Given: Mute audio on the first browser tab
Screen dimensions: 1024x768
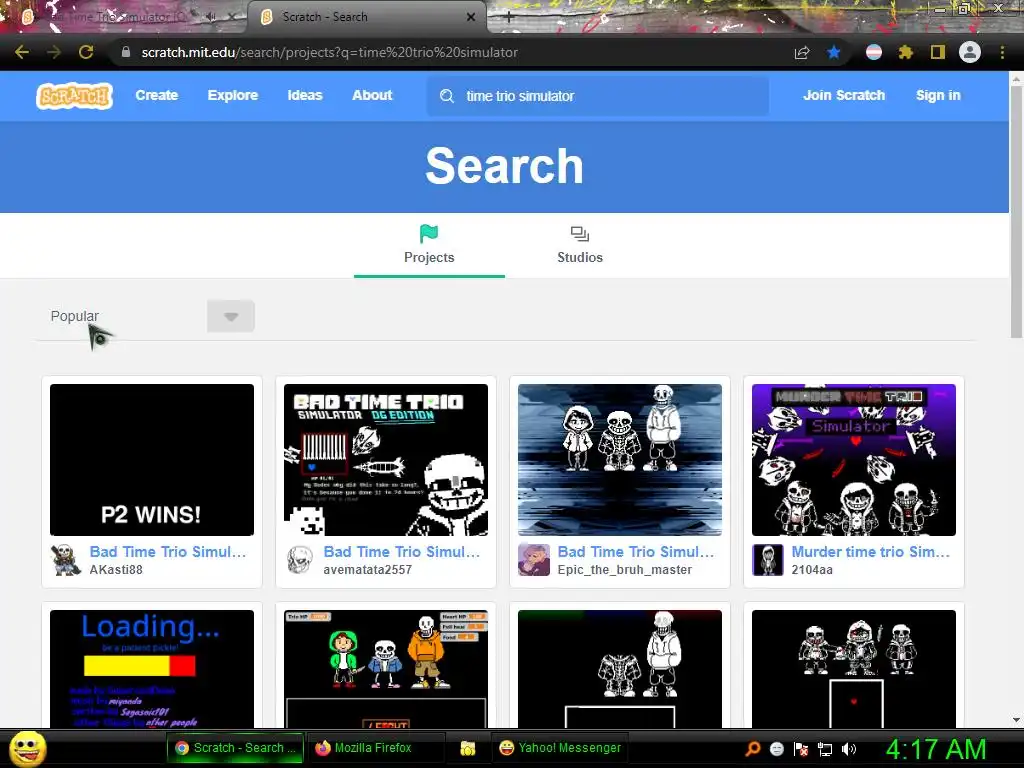Looking at the screenshot, I should pyautogui.click(x=210, y=17).
